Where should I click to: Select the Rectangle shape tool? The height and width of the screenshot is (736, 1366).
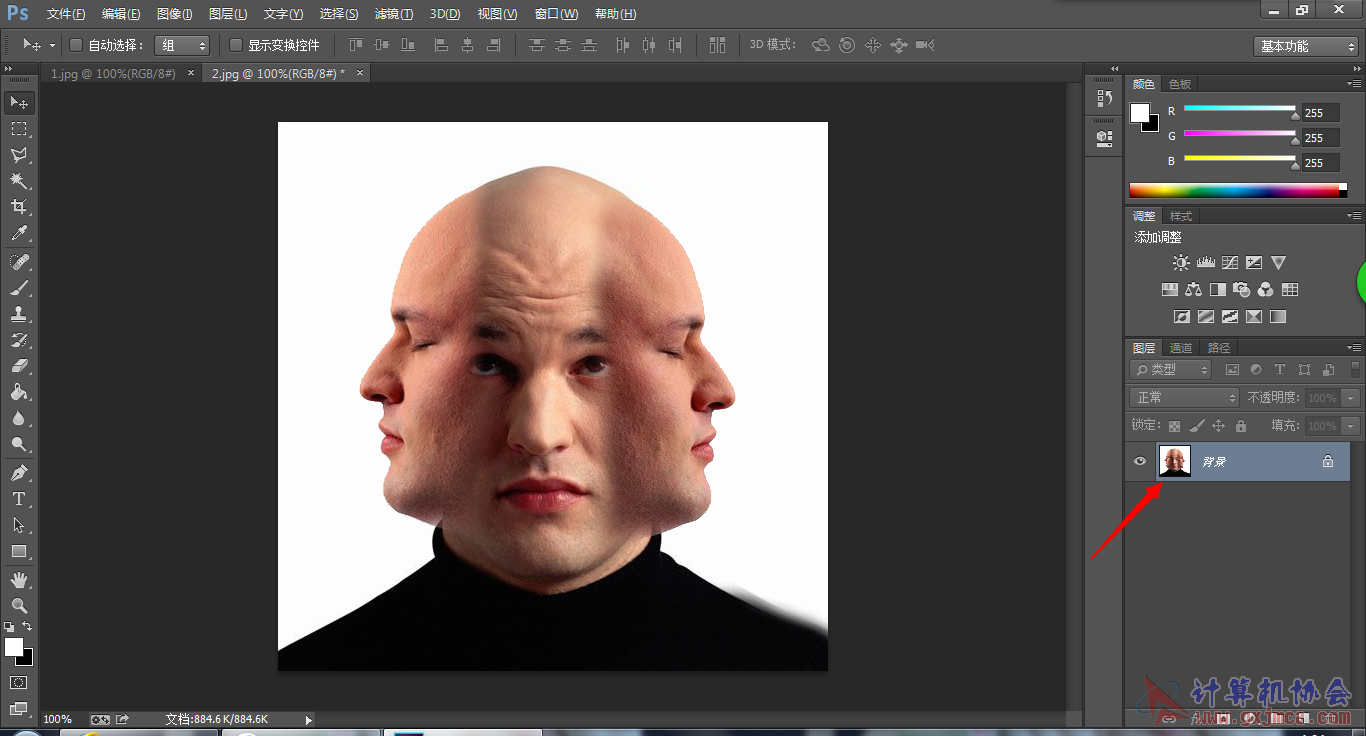pyautogui.click(x=19, y=551)
